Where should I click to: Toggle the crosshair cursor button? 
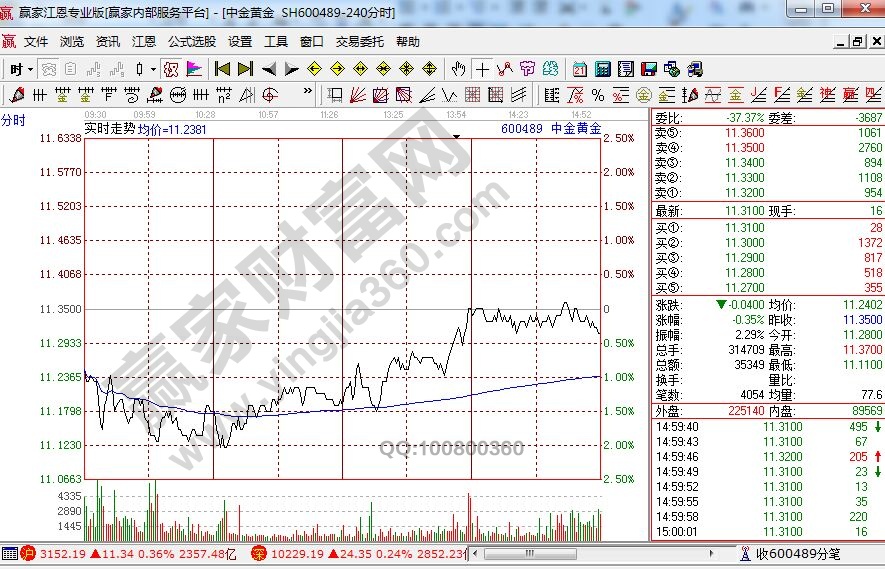(482, 69)
